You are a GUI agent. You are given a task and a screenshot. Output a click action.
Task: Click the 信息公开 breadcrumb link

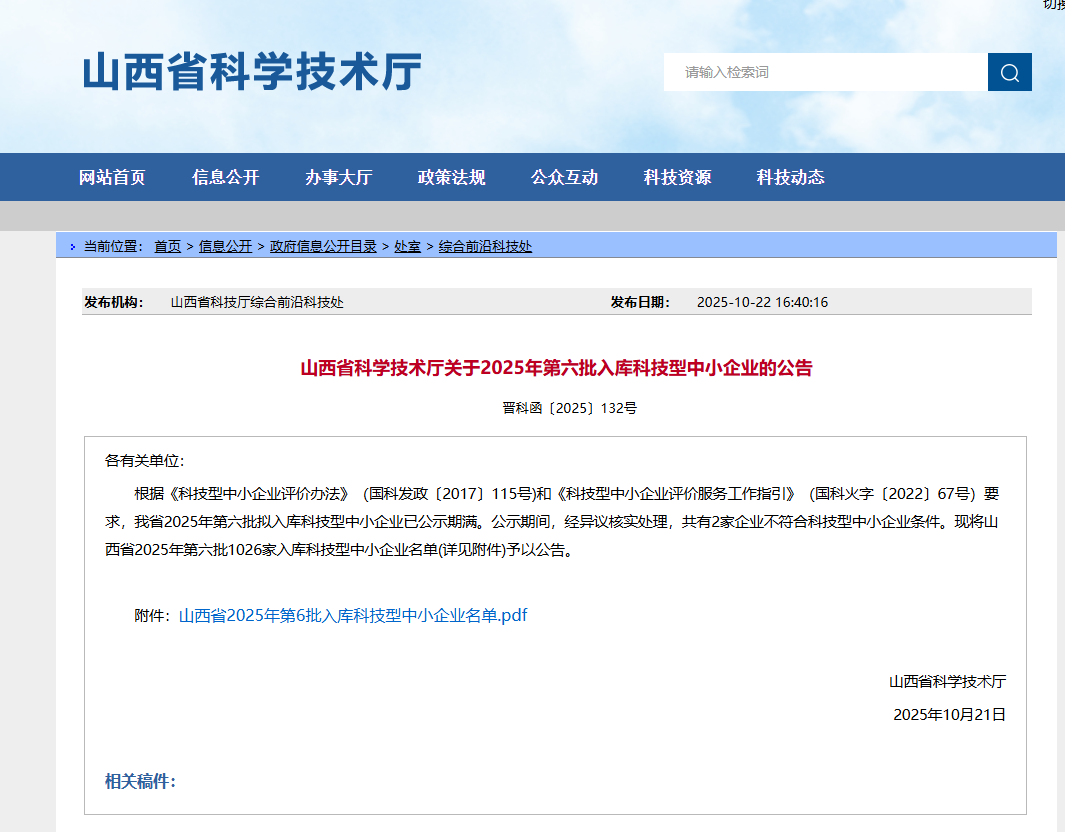(x=225, y=246)
